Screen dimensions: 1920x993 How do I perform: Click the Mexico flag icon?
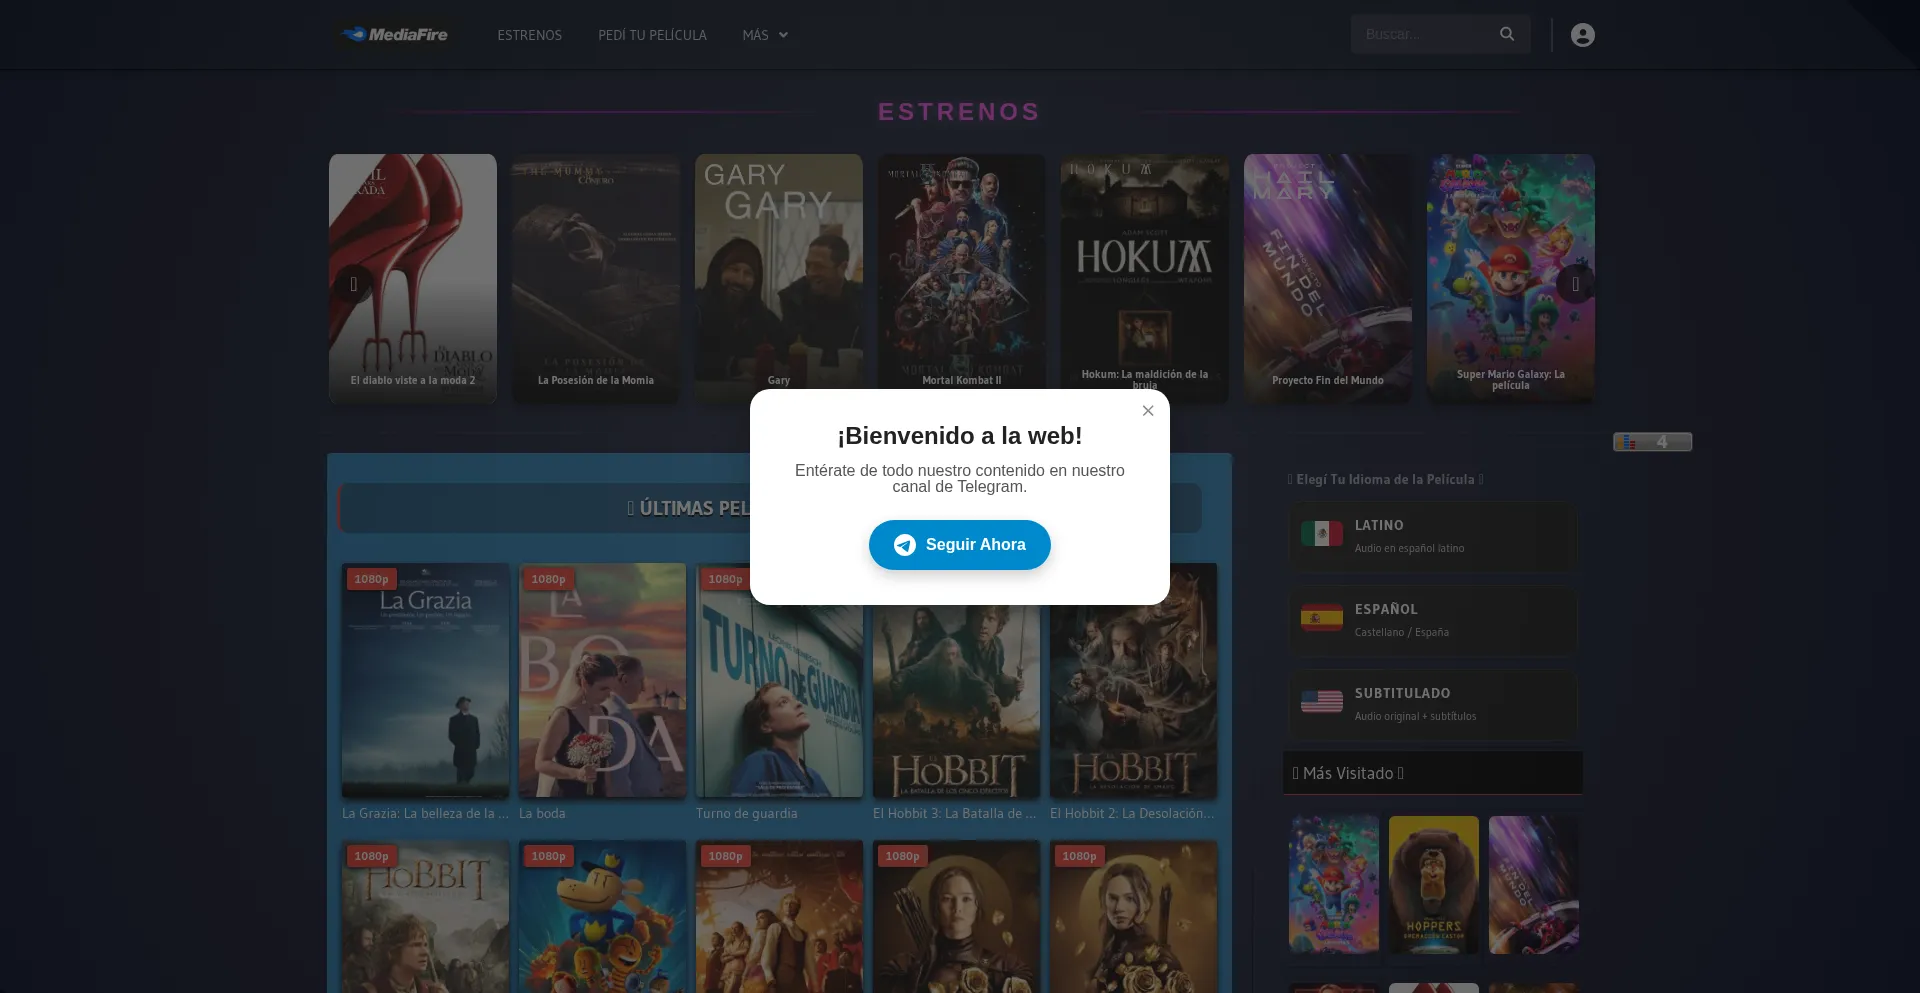pyautogui.click(x=1321, y=534)
